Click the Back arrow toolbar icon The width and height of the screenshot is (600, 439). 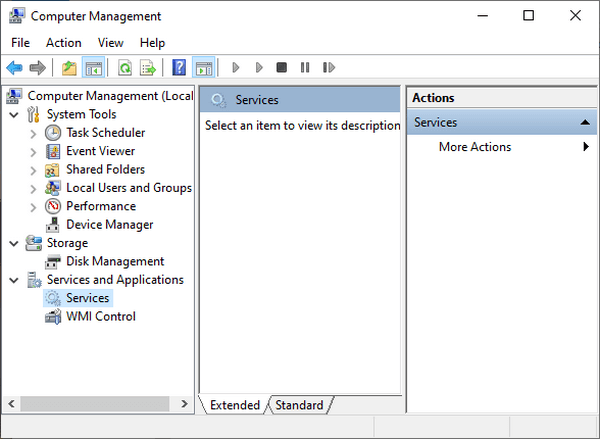(15, 68)
